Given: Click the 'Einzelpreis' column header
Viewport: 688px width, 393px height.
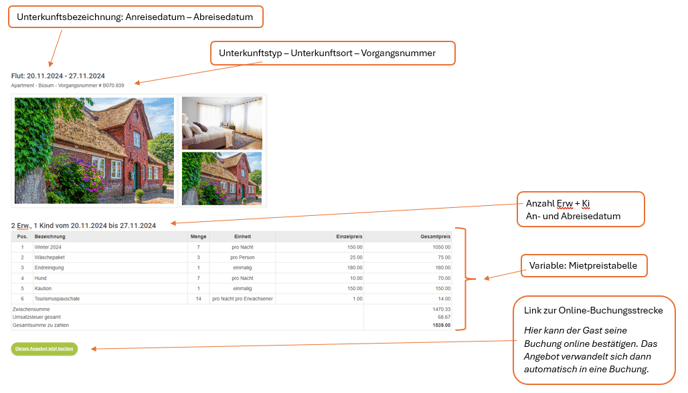Looking at the screenshot, I should click(x=349, y=236).
